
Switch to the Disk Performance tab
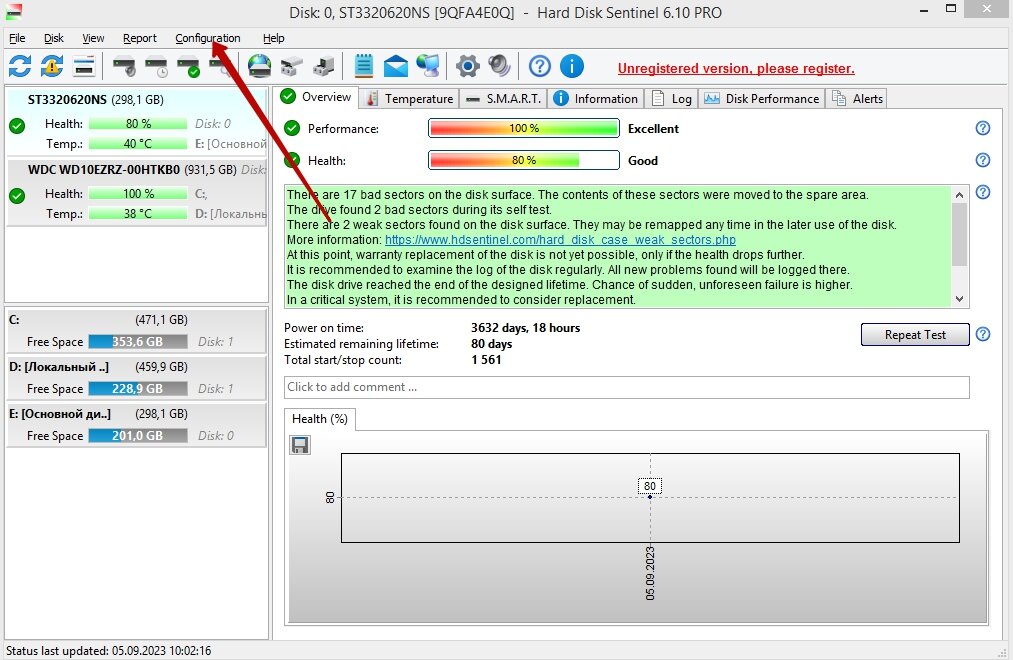762,99
